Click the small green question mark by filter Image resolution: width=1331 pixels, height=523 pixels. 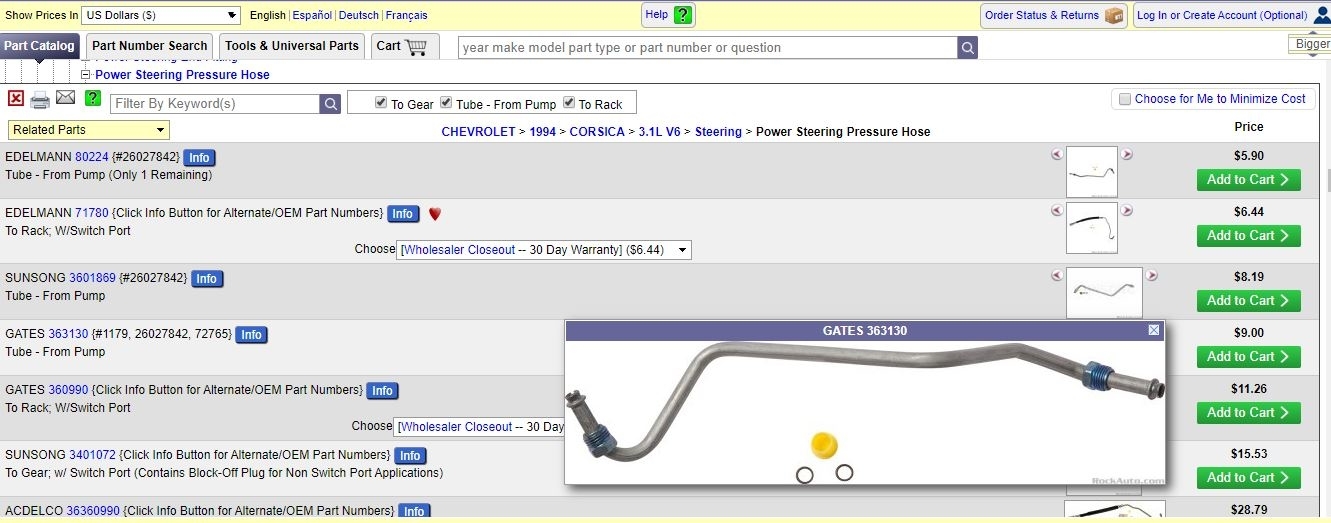click(x=92, y=98)
